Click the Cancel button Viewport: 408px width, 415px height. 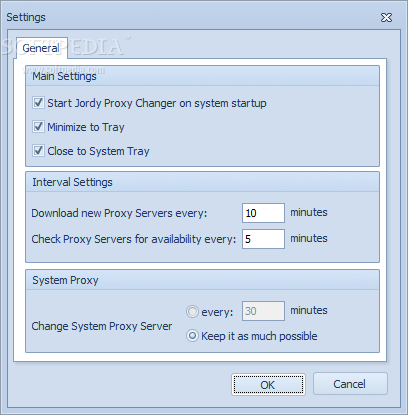click(350, 384)
